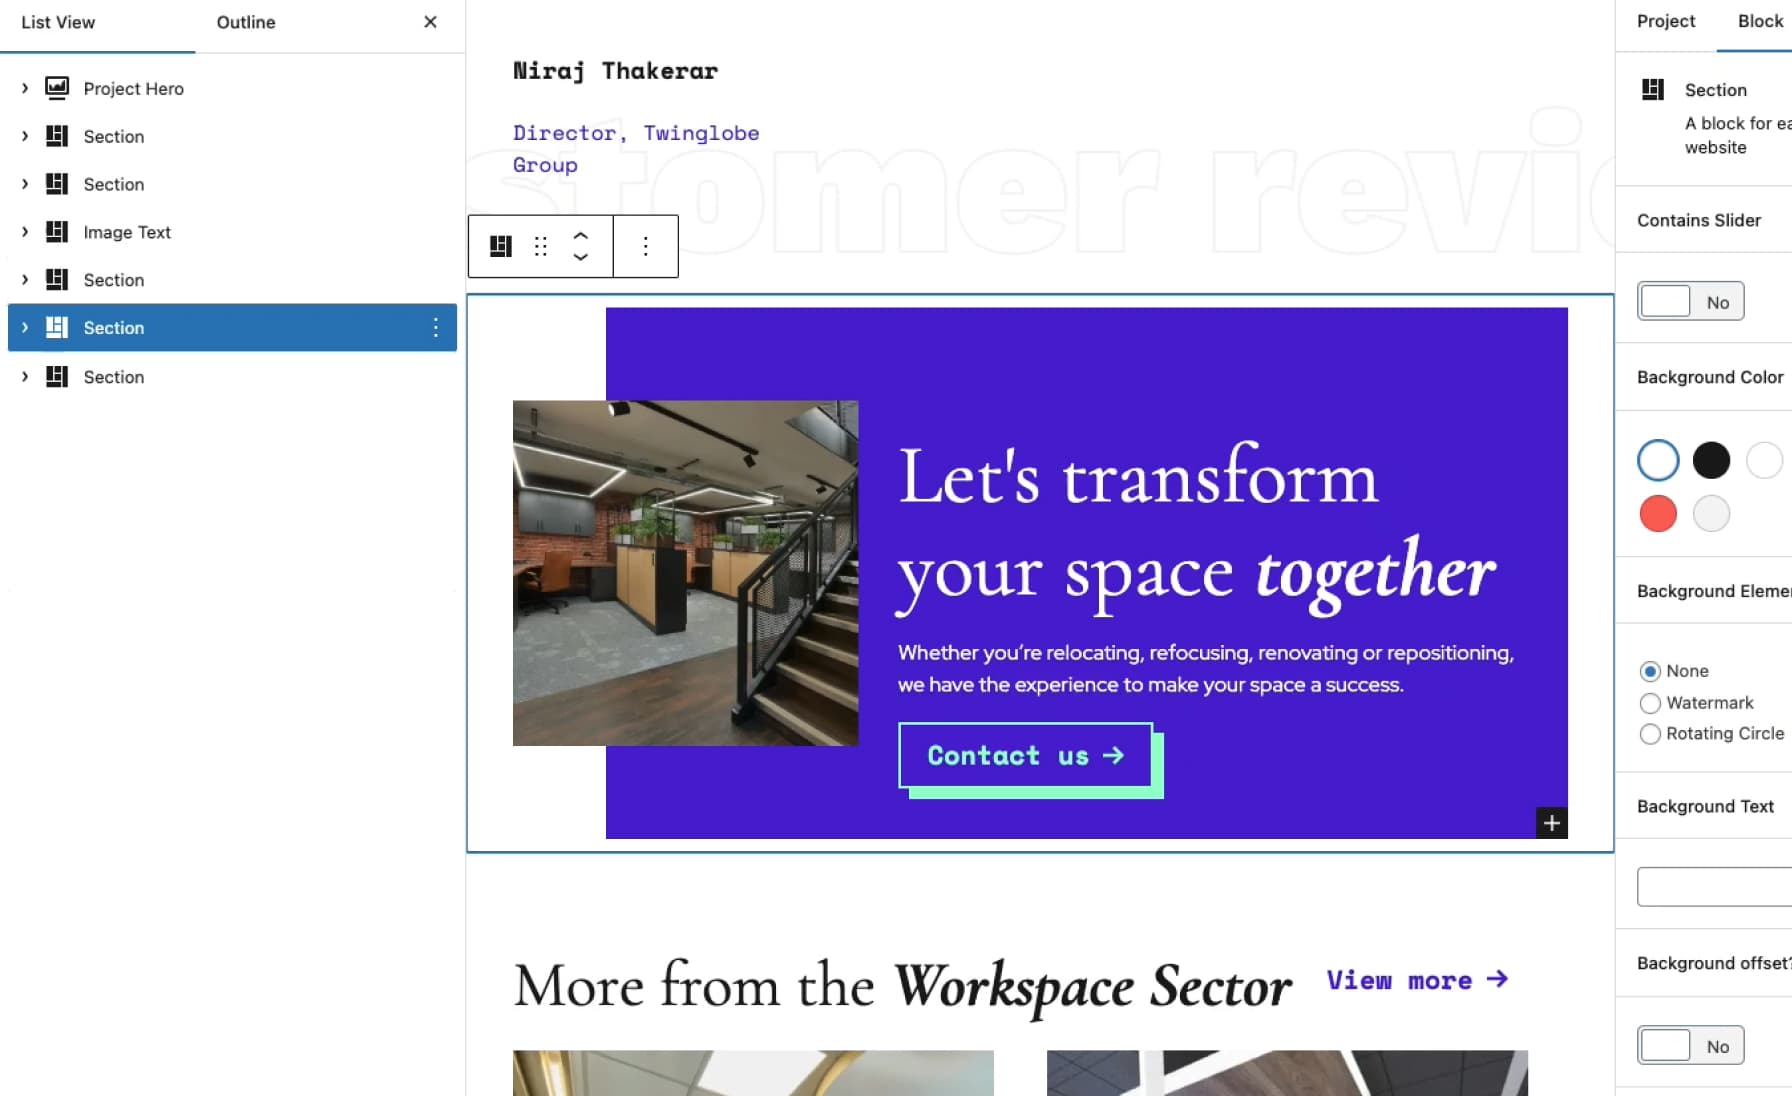The image size is (1792, 1096).
Task: Click the Contact us button
Action: pos(1024,756)
